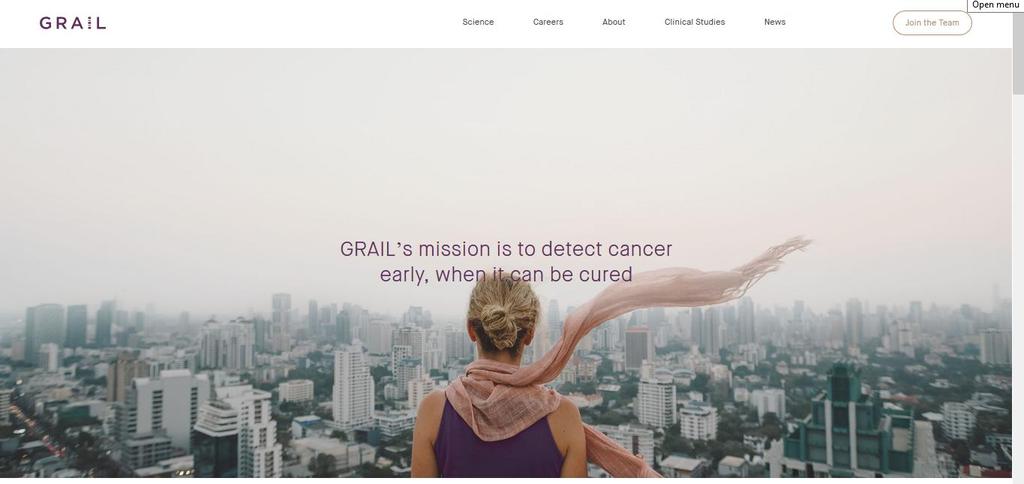Click the blank header space beside the logo
The height and width of the screenshot is (484, 1024).
point(281,23)
